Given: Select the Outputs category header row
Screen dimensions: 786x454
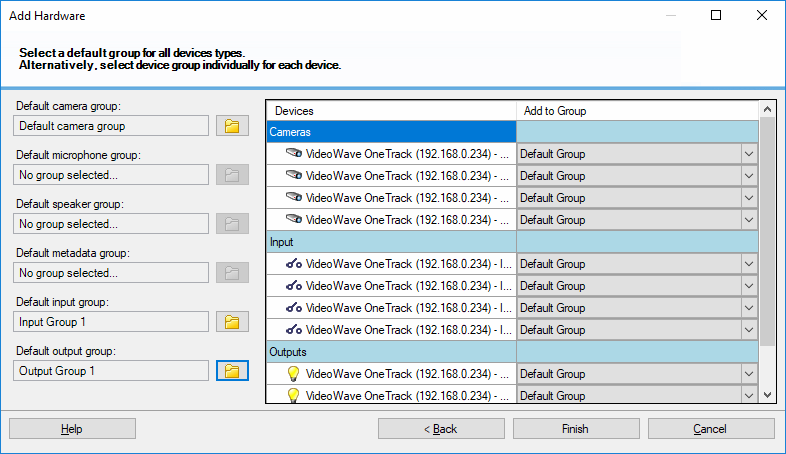Looking at the screenshot, I should point(512,352).
